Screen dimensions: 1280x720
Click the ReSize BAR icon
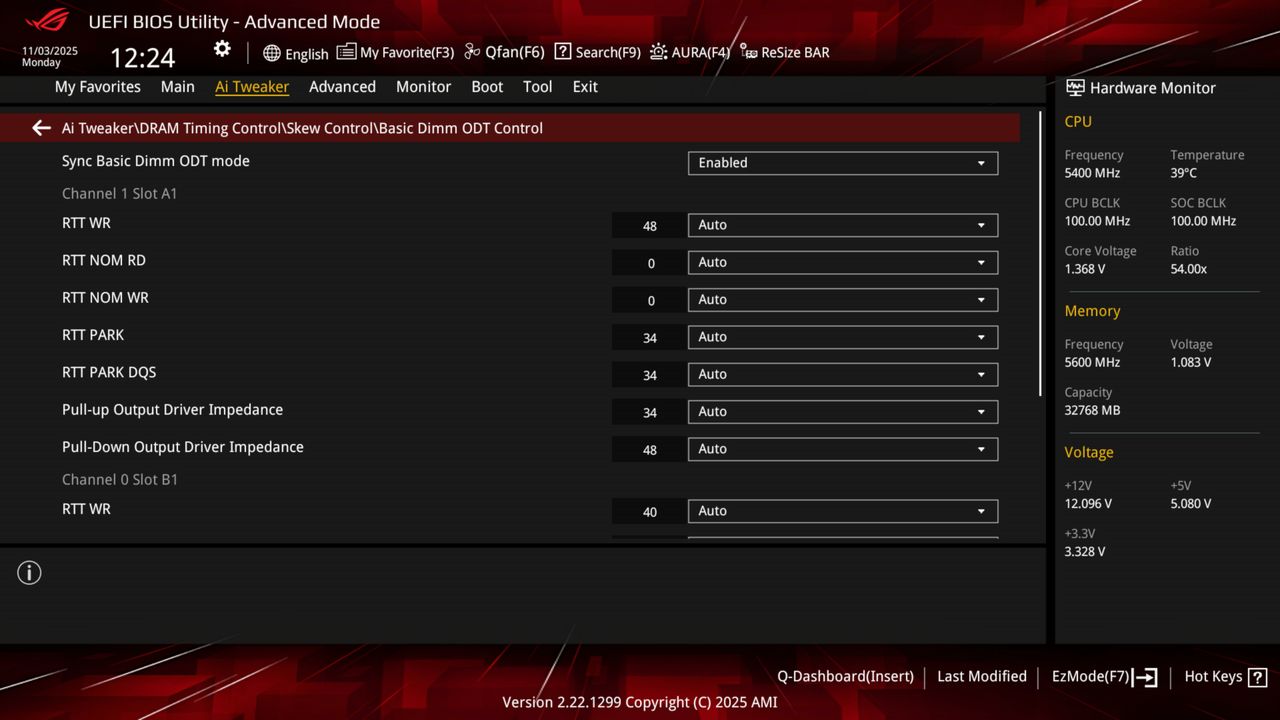coord(785,52)
